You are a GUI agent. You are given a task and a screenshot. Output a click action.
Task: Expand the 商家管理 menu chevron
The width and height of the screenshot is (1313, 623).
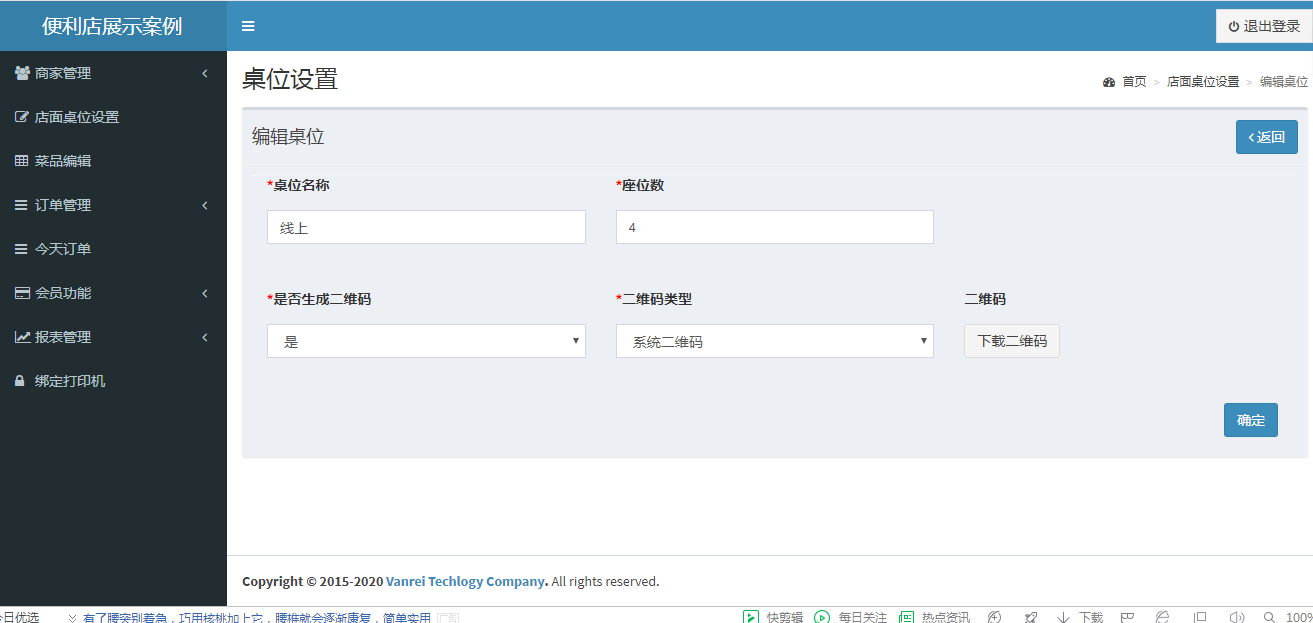[x=205, y=73]
